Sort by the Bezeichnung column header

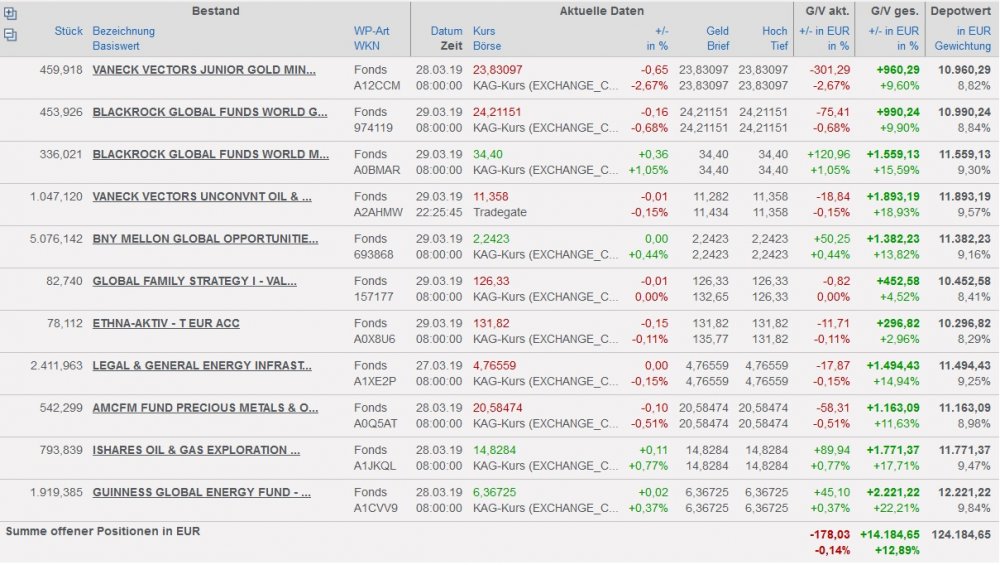(x=123, y=31)
